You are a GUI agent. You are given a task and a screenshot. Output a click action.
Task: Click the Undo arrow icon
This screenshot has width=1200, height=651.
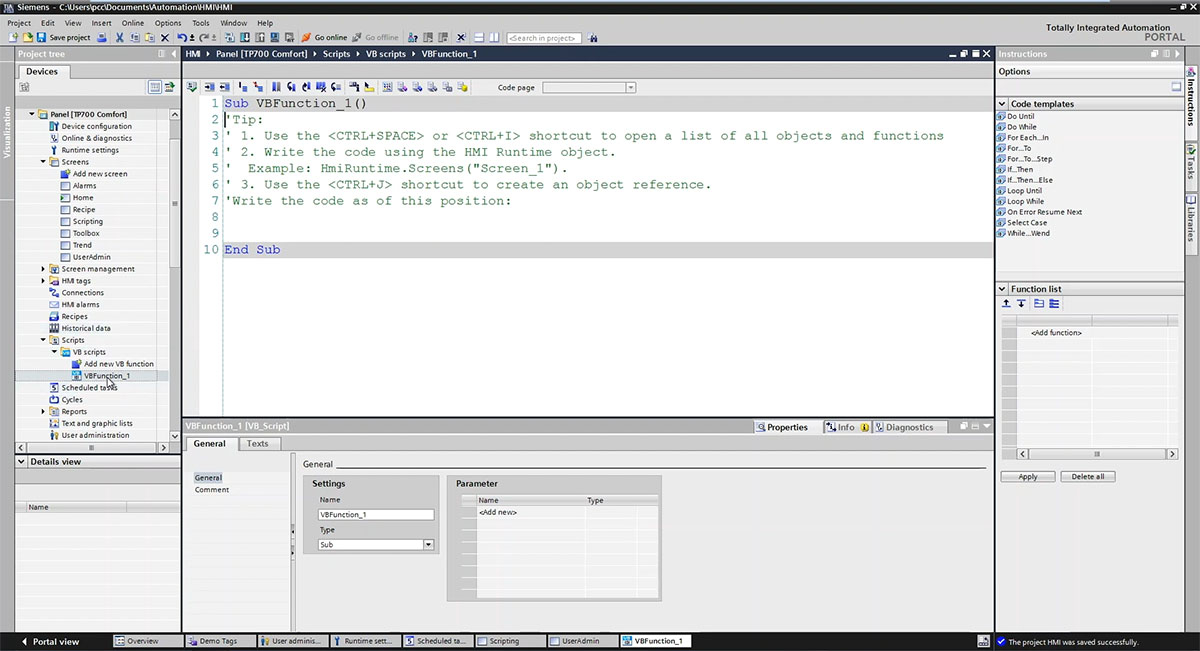coord(181,38)
